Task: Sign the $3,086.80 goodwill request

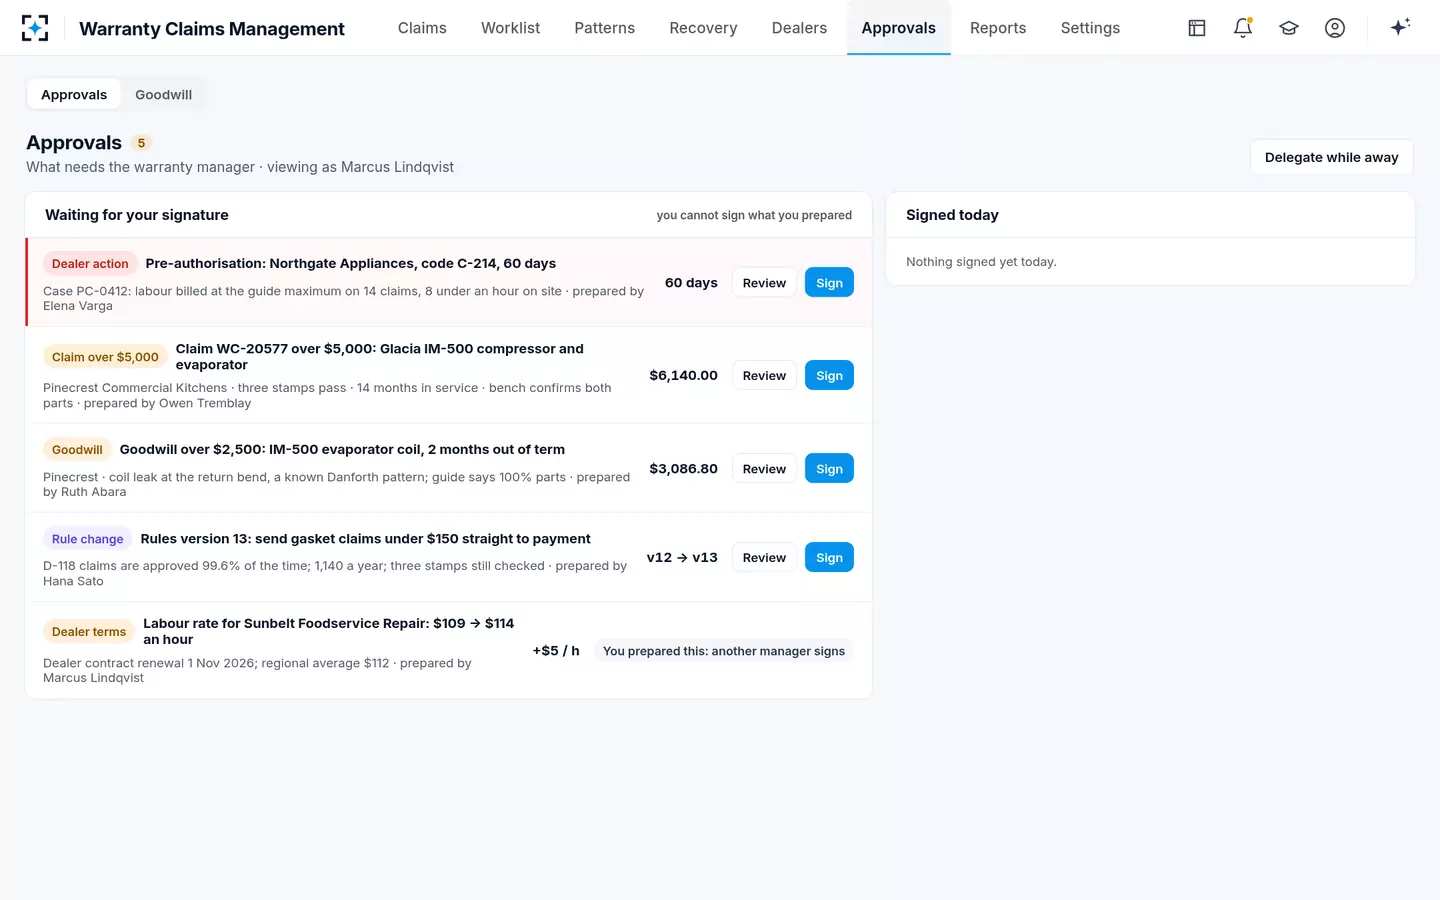Action: pos(829,469)
